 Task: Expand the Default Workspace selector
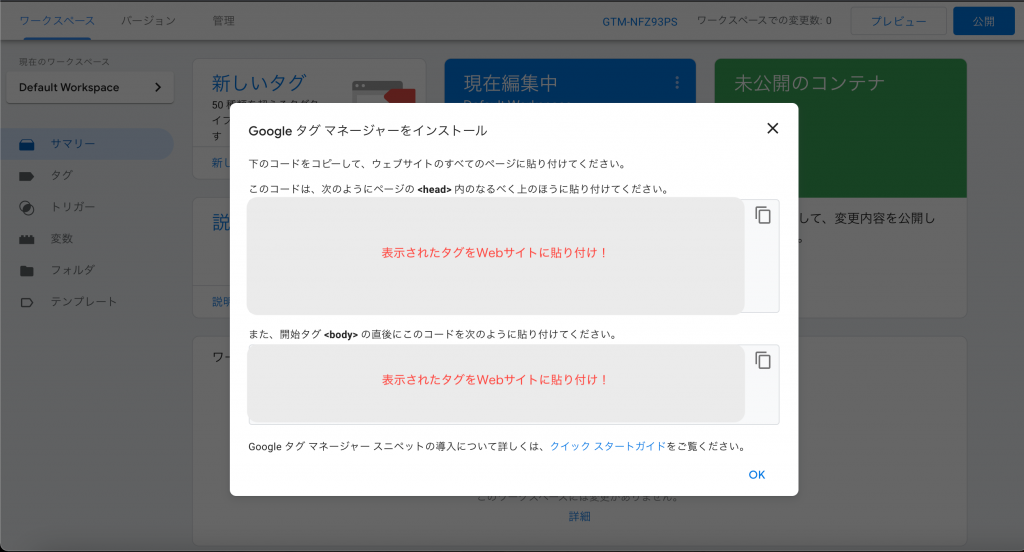coord(90,88)
